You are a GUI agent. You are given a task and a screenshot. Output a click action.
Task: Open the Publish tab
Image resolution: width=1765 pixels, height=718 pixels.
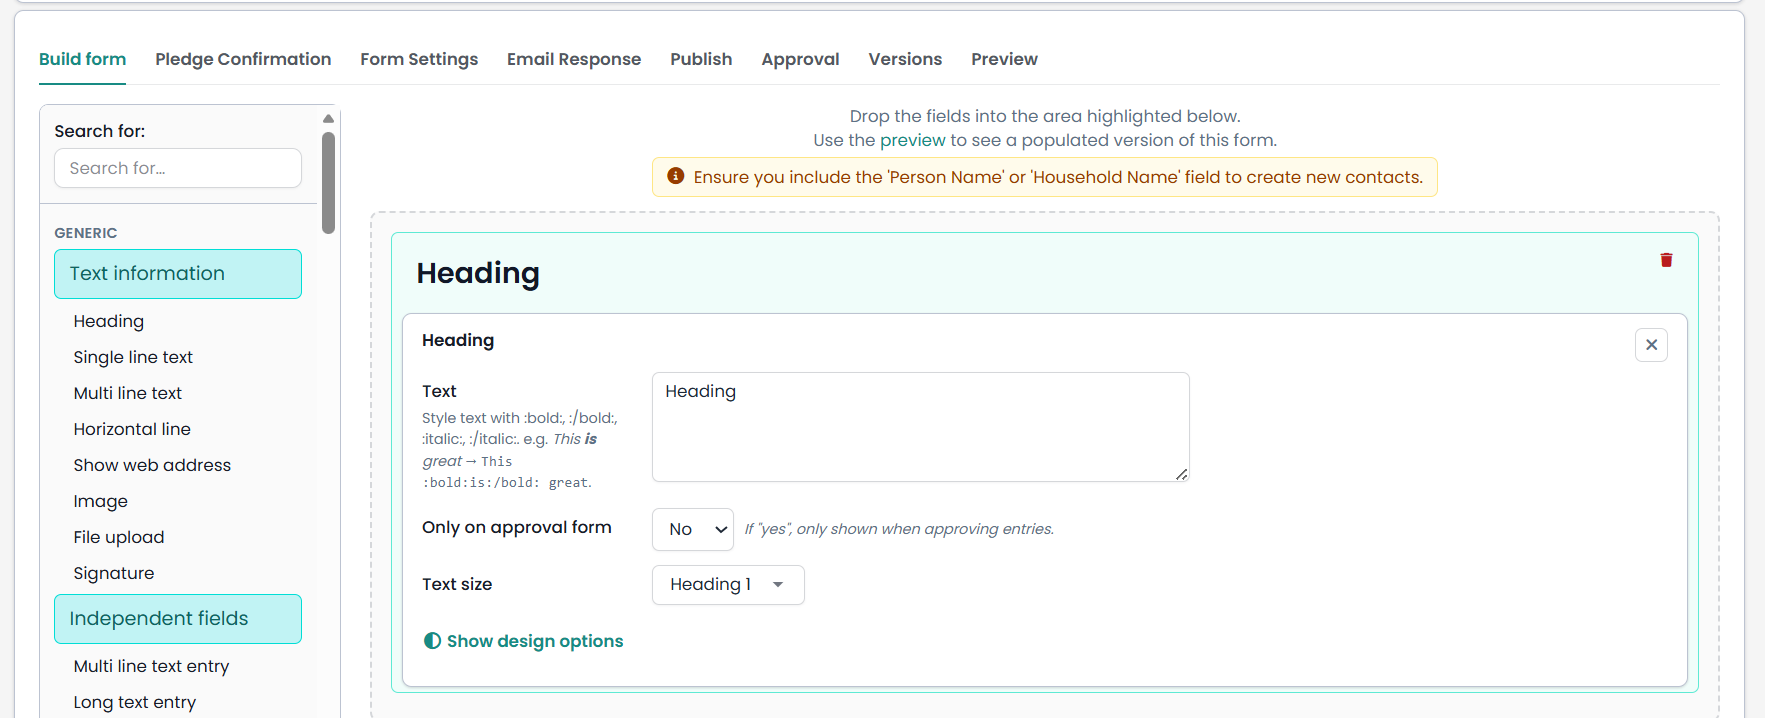[x=701, y=59]
